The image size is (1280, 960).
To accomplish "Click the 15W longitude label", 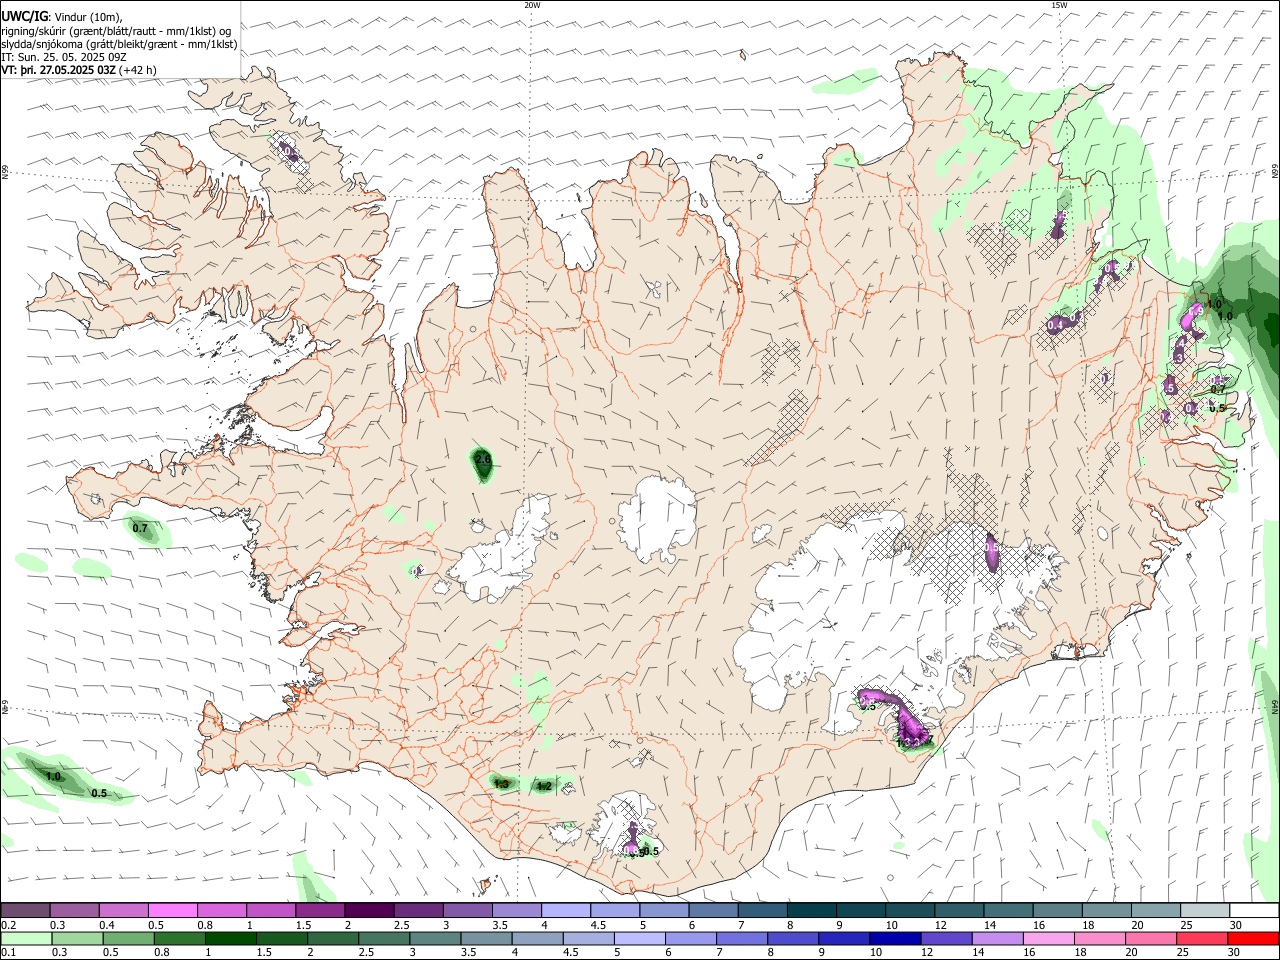I will [1059, 5].
